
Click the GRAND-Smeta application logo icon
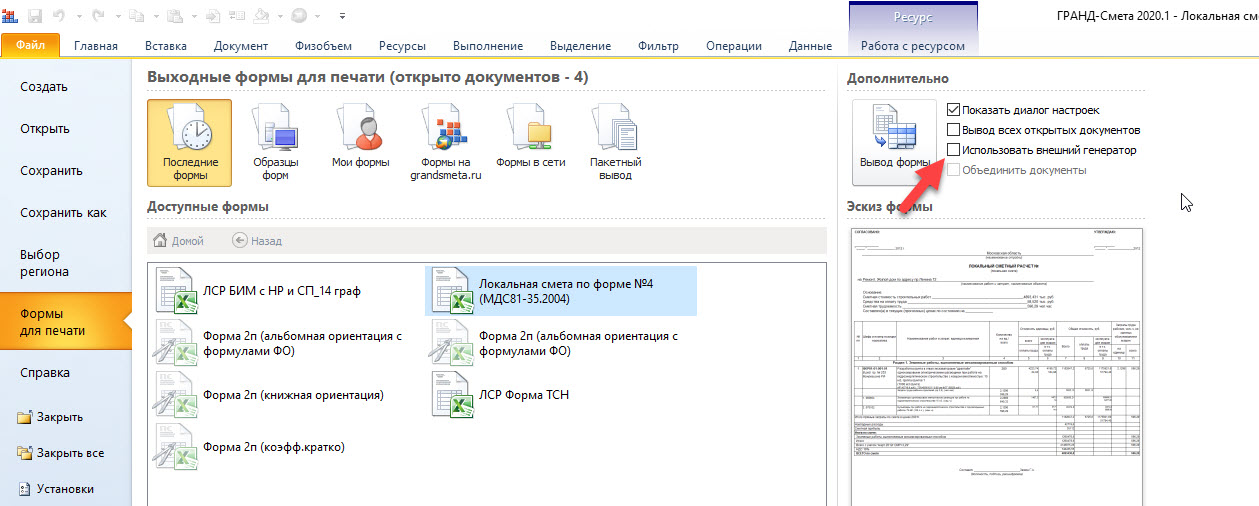pyautogui.click(x=9, y=15)
